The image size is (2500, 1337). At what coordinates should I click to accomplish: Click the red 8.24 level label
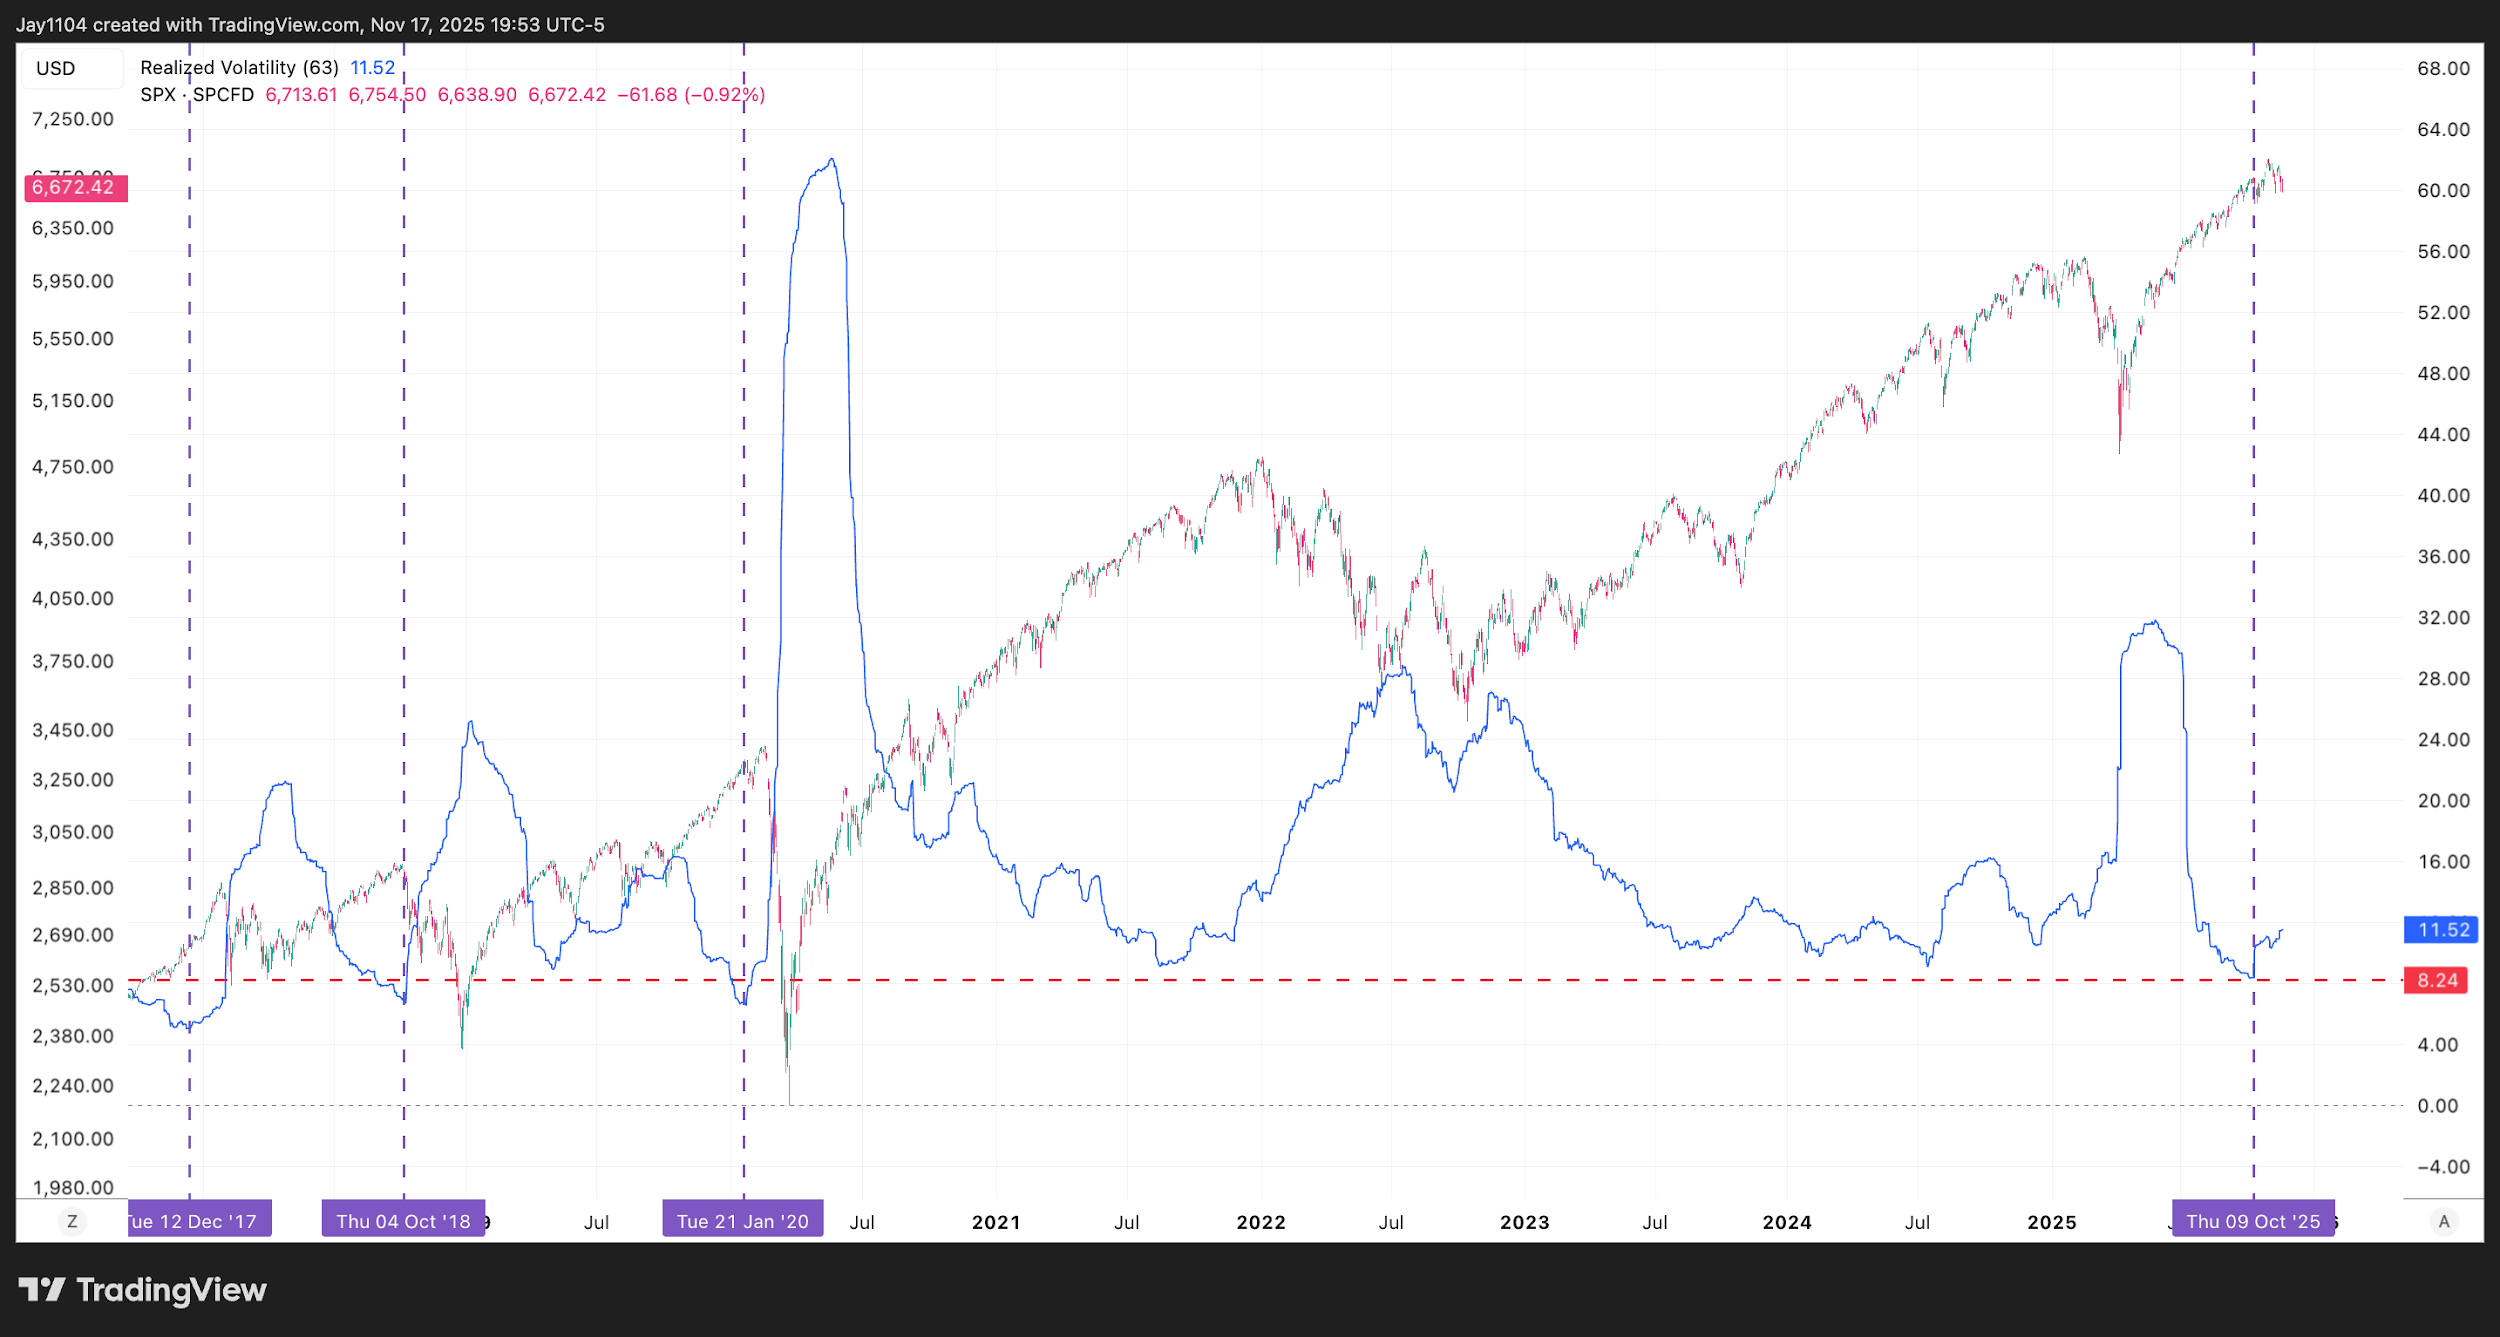[x=2436, y=980]
